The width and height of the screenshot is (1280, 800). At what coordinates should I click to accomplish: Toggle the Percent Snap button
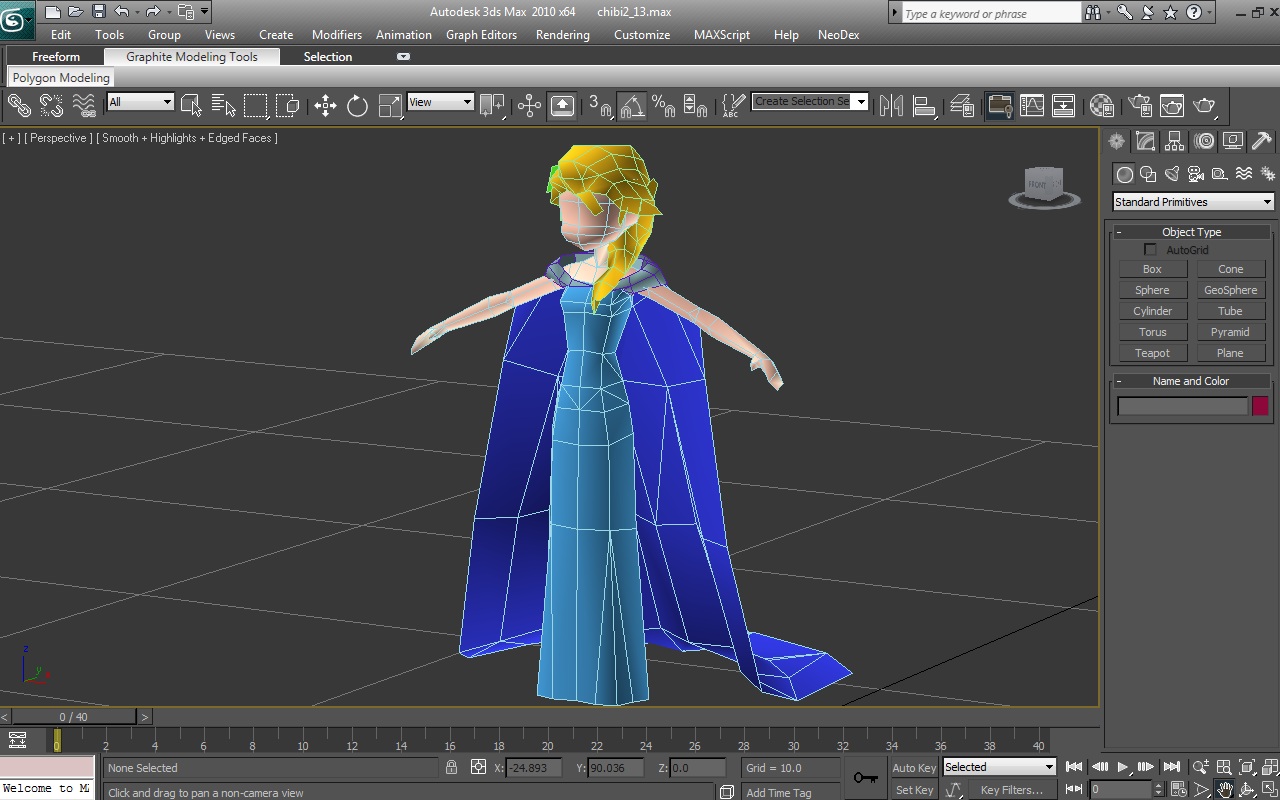663,105
